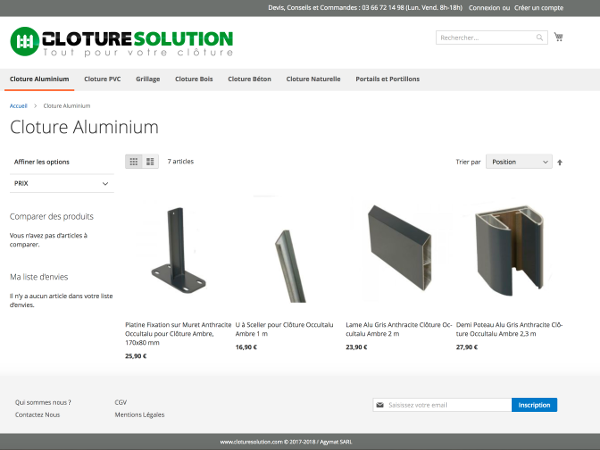Go to Accueil breadcrumb
Image resolution: width=600 pixels, height=450 pixels.
click(18, 106)
